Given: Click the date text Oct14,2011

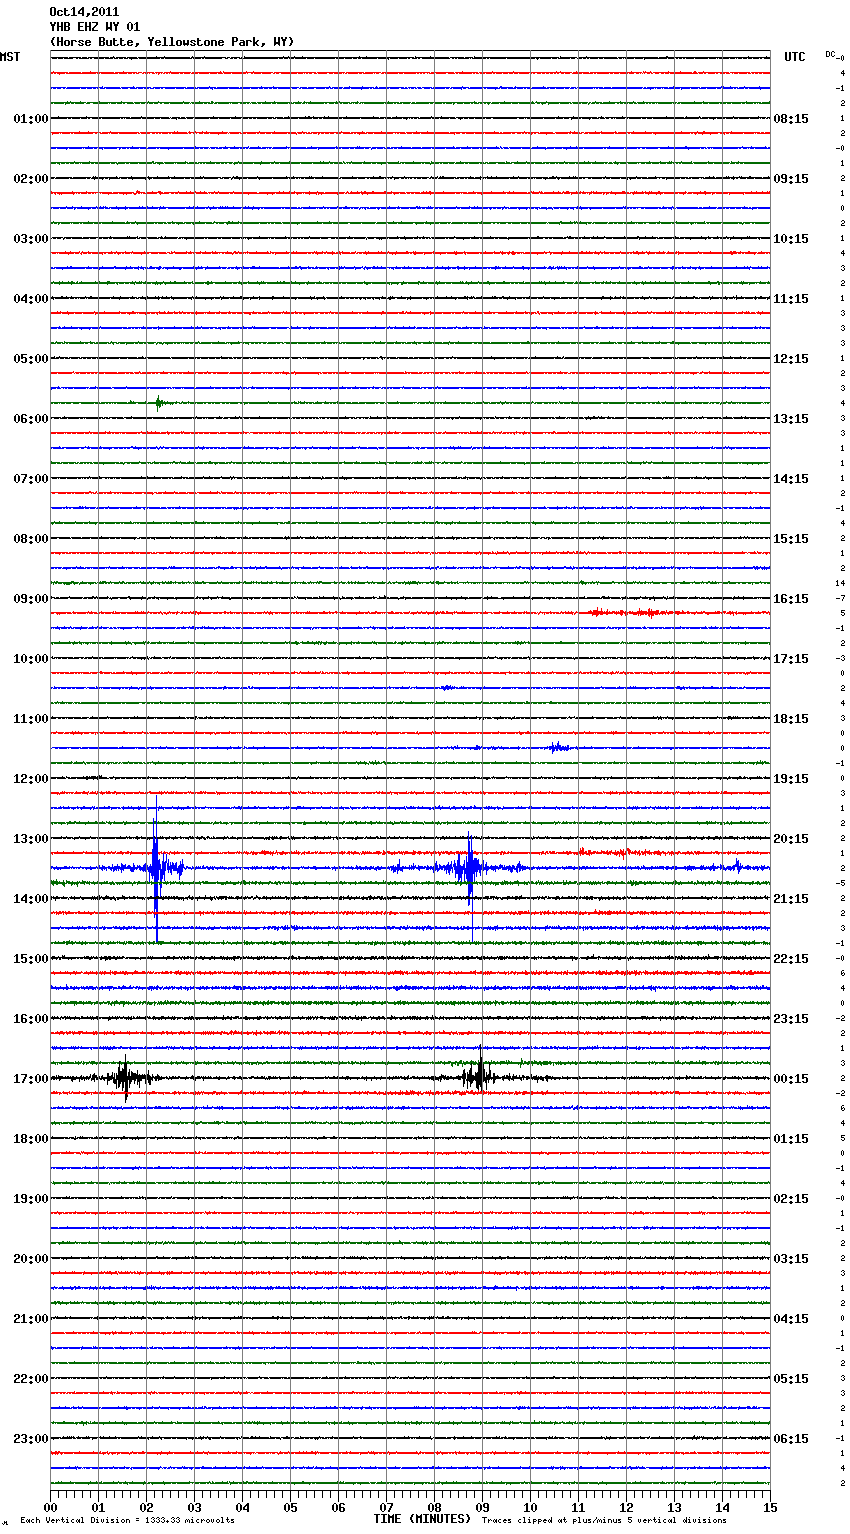Looking at the screenshot, I should click(x=84, y=12).
